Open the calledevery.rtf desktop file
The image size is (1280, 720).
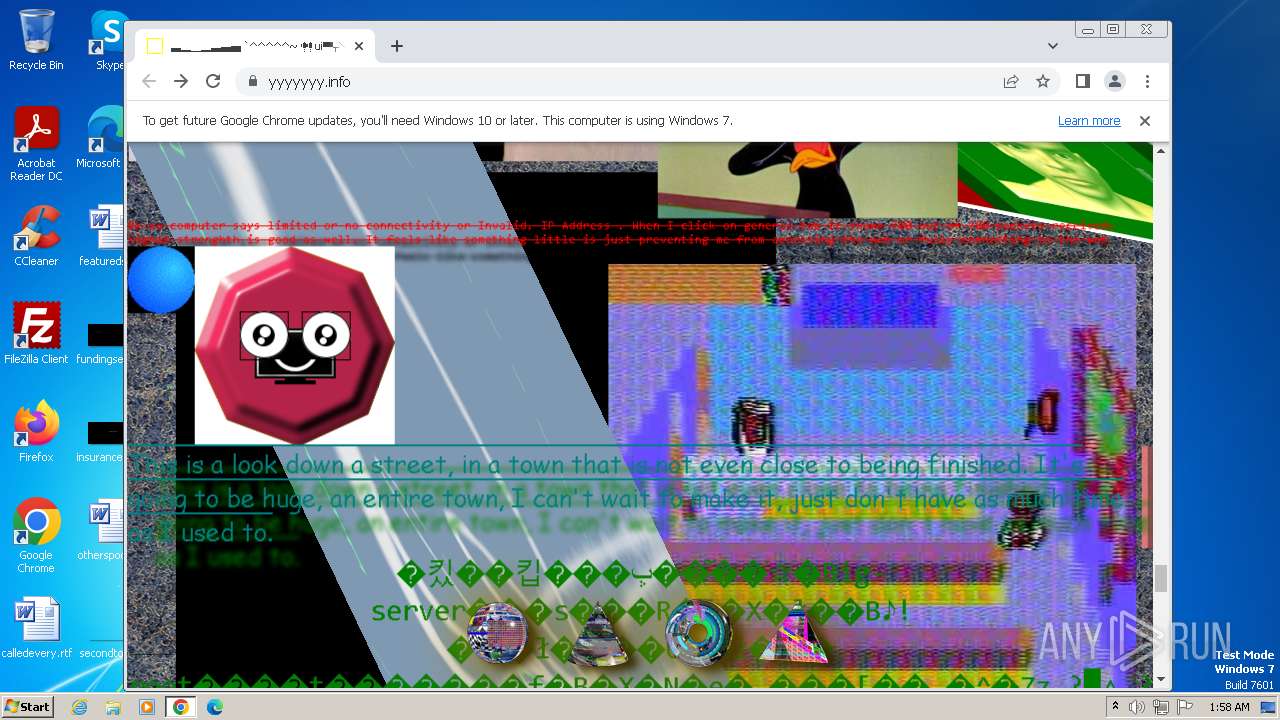37,628
